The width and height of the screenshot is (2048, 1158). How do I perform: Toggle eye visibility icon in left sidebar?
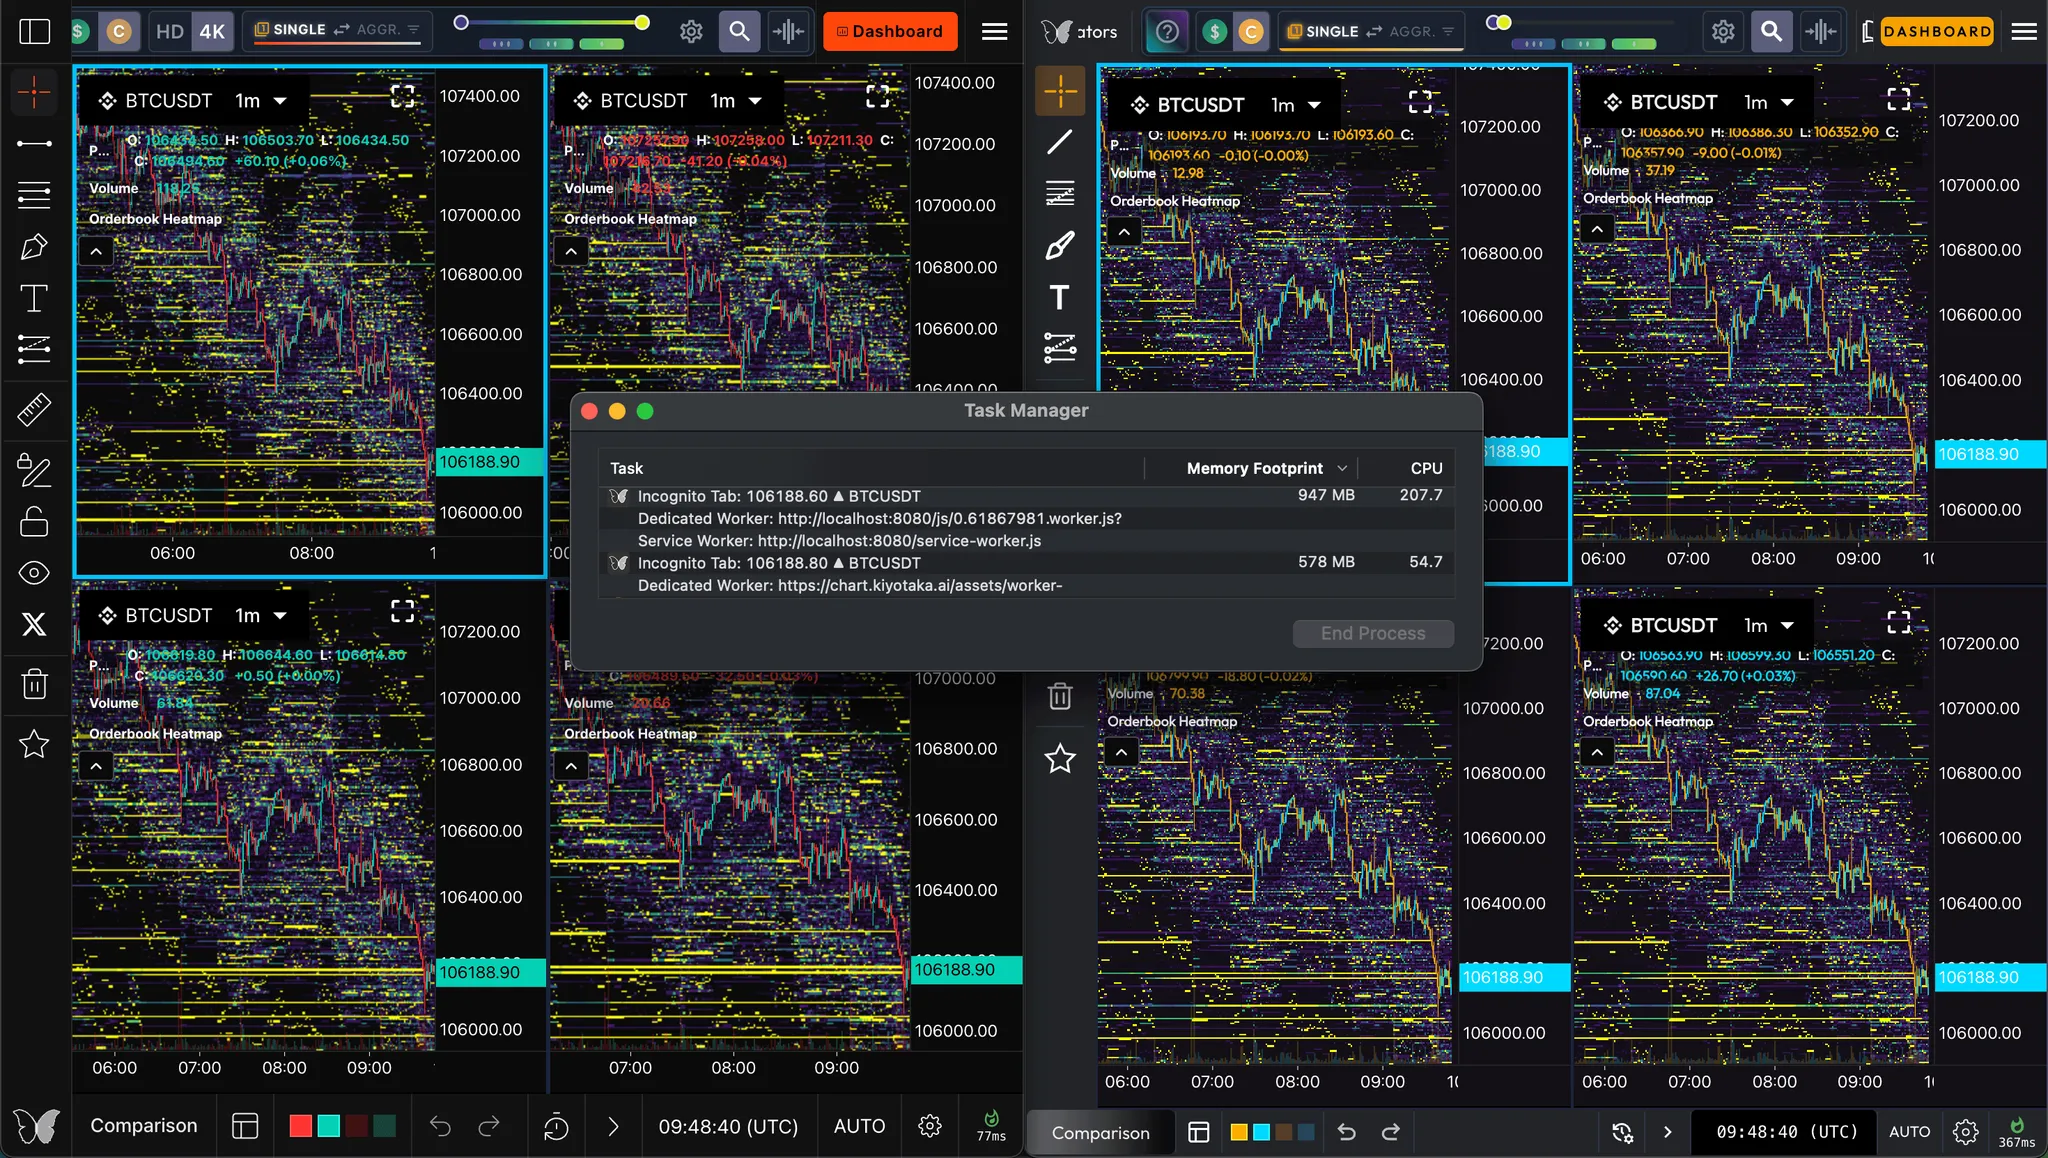[x=34, y=573]
